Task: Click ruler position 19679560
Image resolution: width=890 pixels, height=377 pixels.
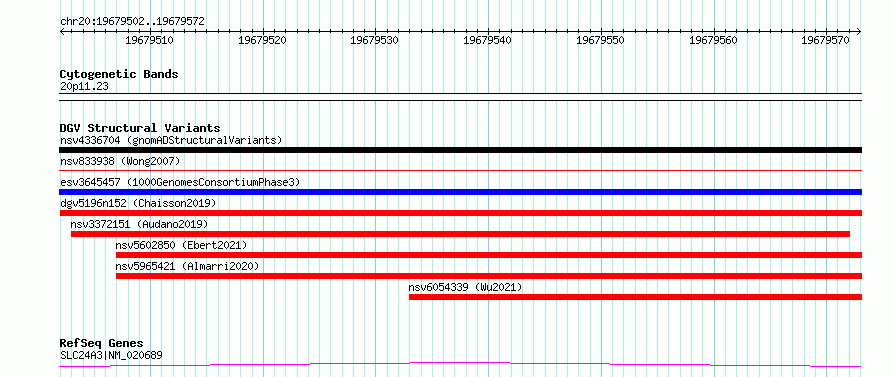Action: (713, 40)
